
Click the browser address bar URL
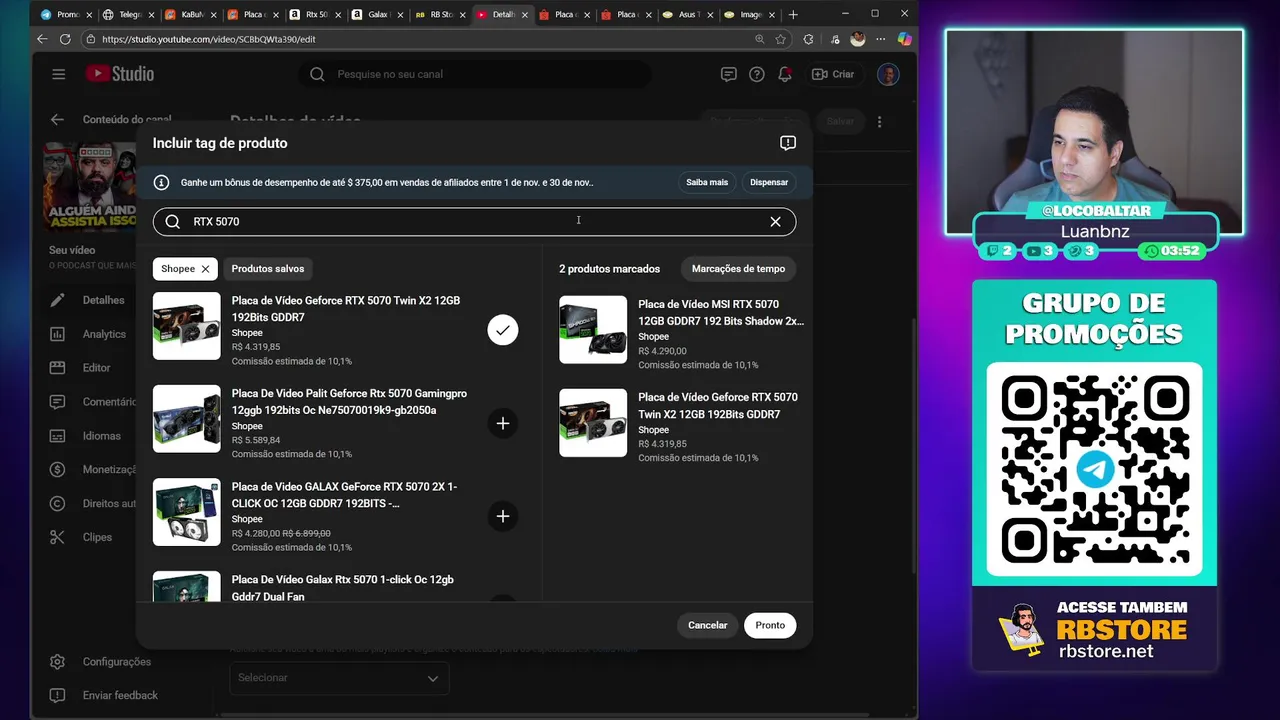click(209, 39)
